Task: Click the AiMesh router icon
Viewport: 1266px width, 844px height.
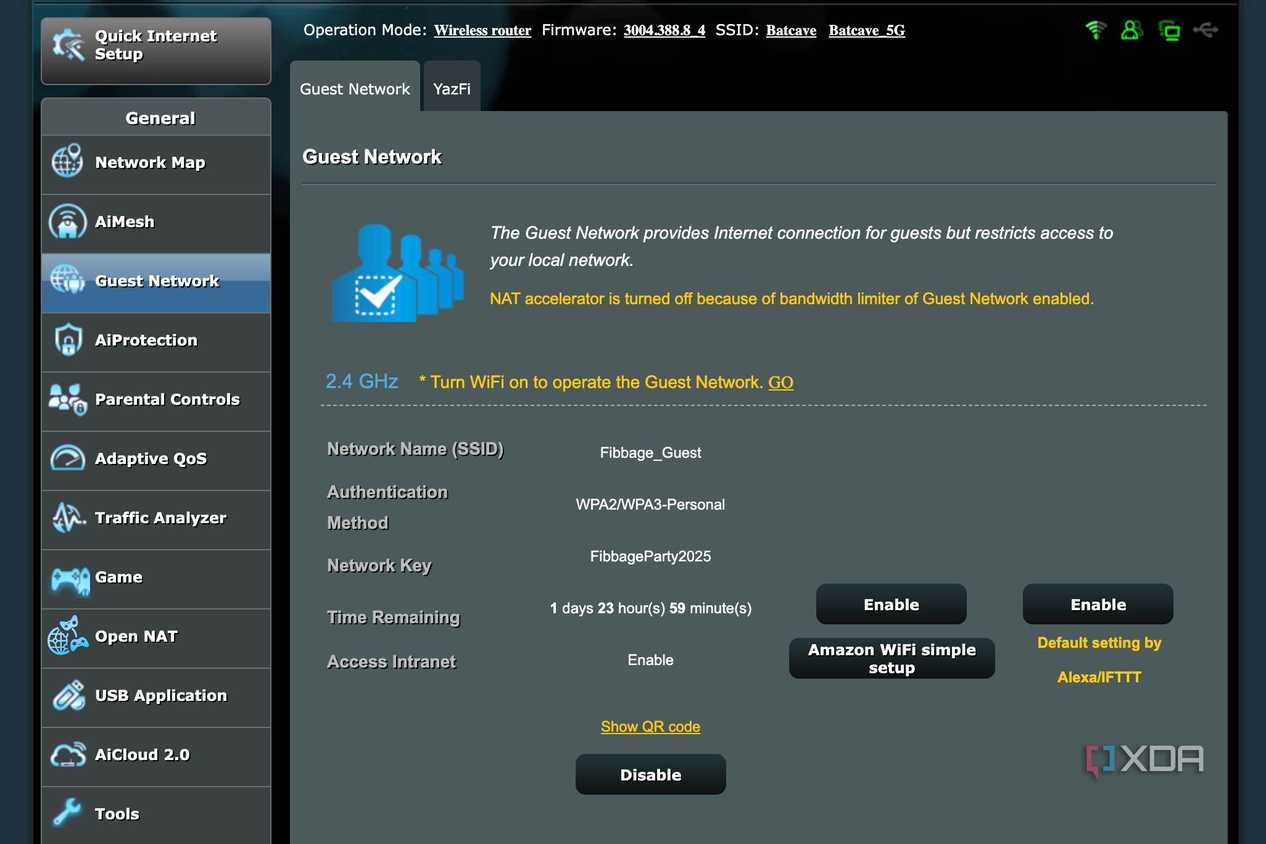Action: [x=67, y=222]
